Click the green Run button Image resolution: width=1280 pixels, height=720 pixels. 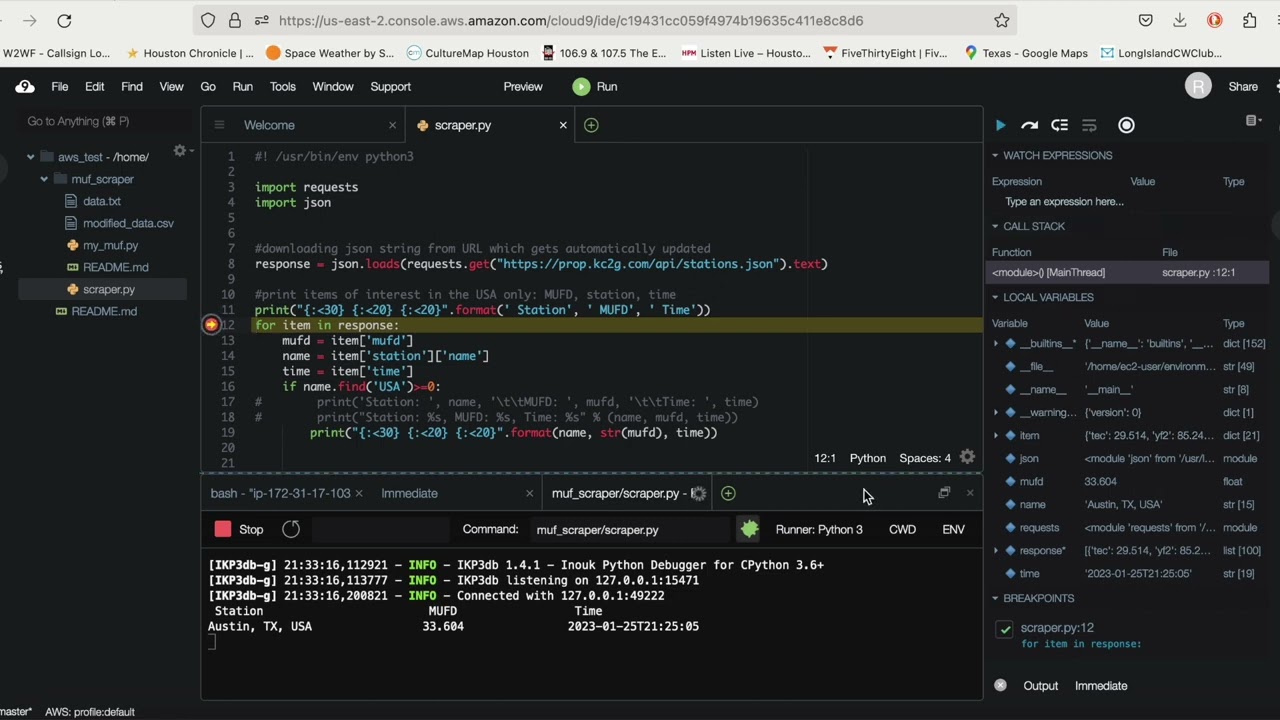595,86
